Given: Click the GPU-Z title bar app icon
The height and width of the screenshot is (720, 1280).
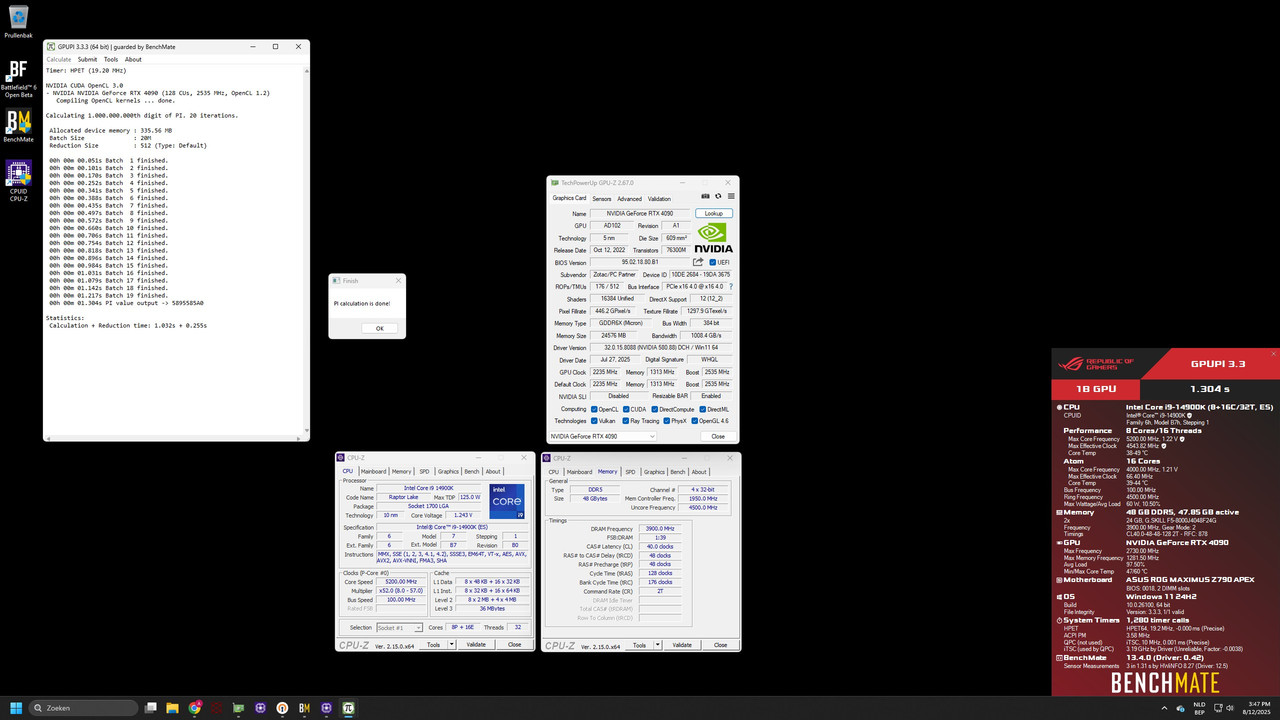Looking at the screenshot, I should tap(555, 182).
